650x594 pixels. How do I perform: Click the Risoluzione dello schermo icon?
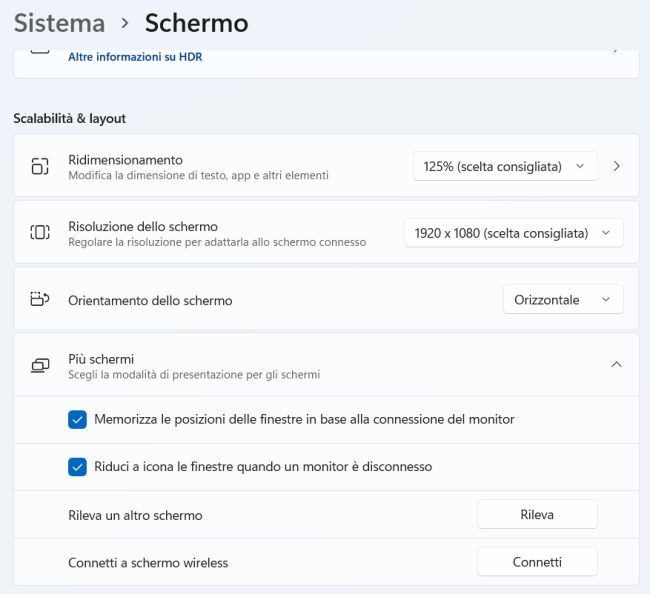(x=40, y=232)
